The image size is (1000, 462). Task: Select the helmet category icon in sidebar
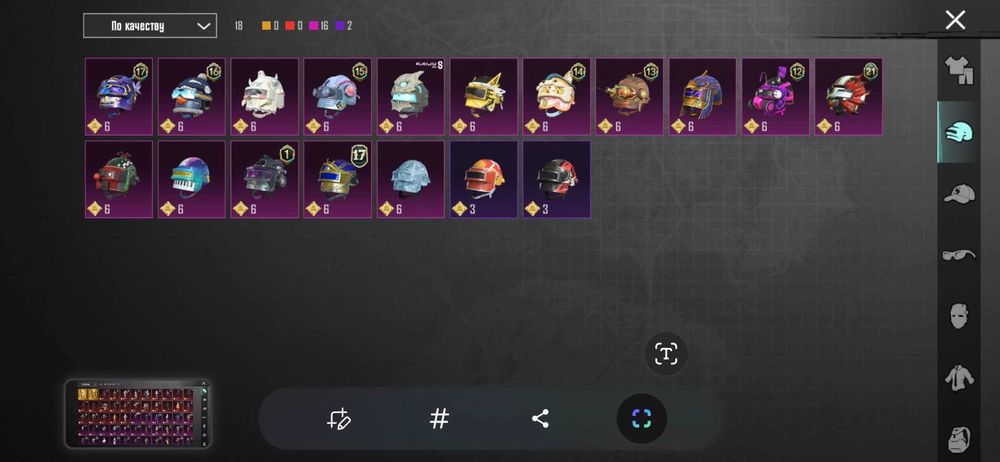click(x=959, y=132)
